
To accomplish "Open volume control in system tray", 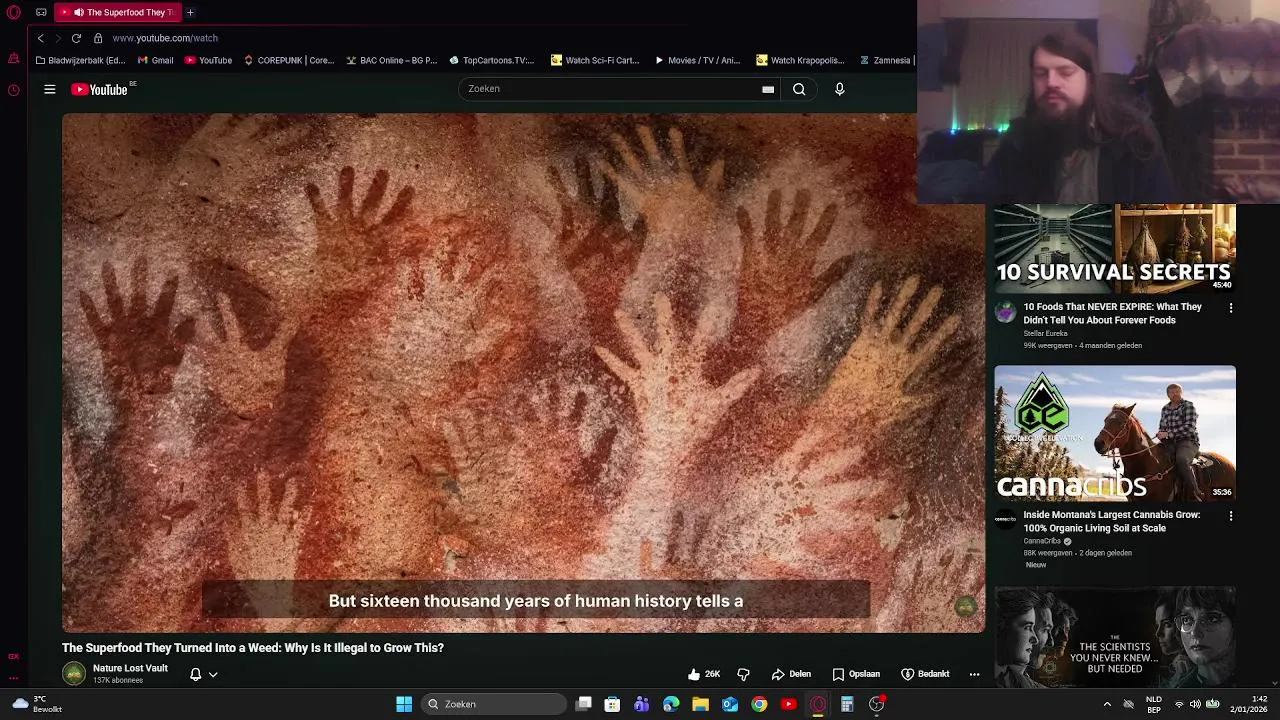I will point(1195,704).
